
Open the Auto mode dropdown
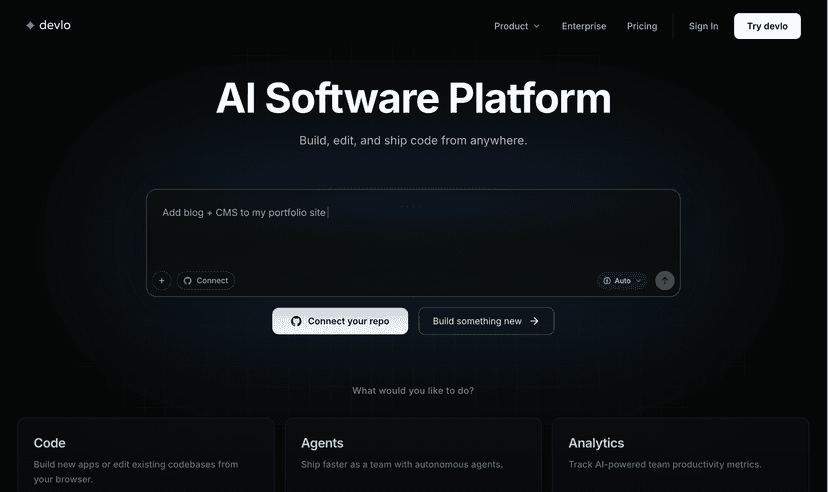point(622,280)
